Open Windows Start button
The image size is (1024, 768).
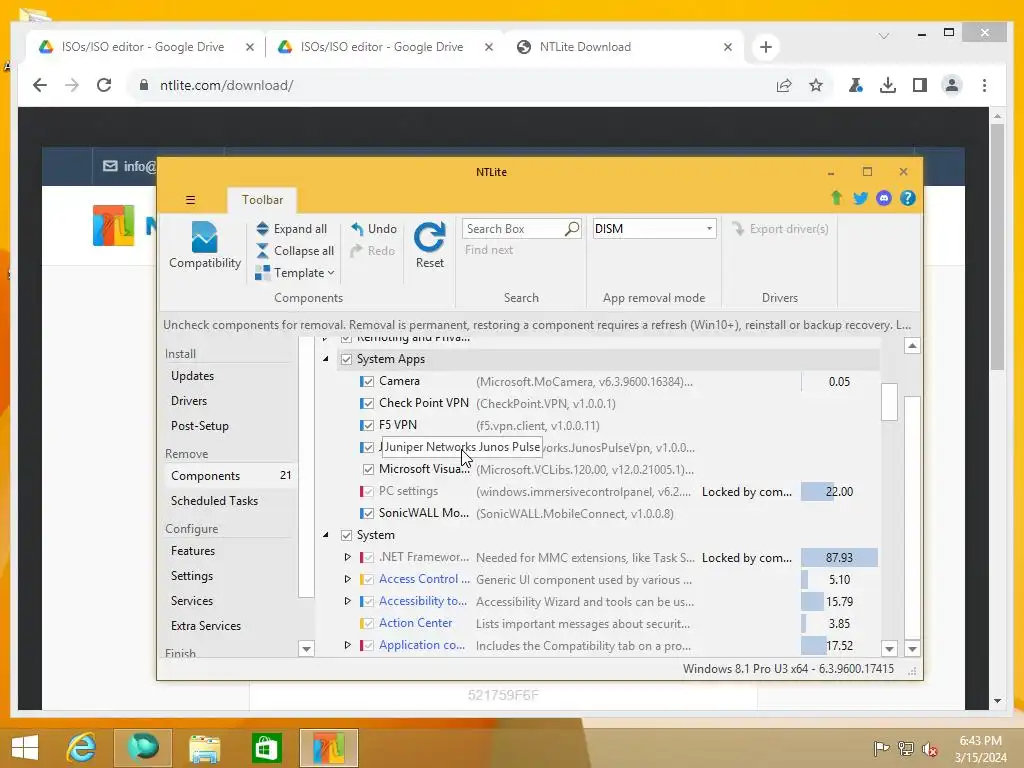pos(25,747)
